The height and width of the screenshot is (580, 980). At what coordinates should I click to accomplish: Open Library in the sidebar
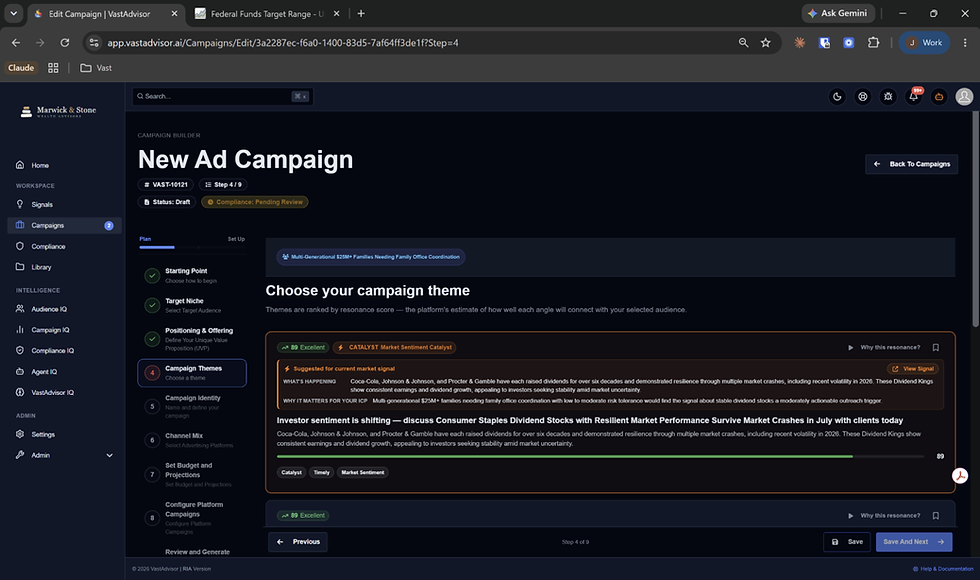(x=41, y=267)
